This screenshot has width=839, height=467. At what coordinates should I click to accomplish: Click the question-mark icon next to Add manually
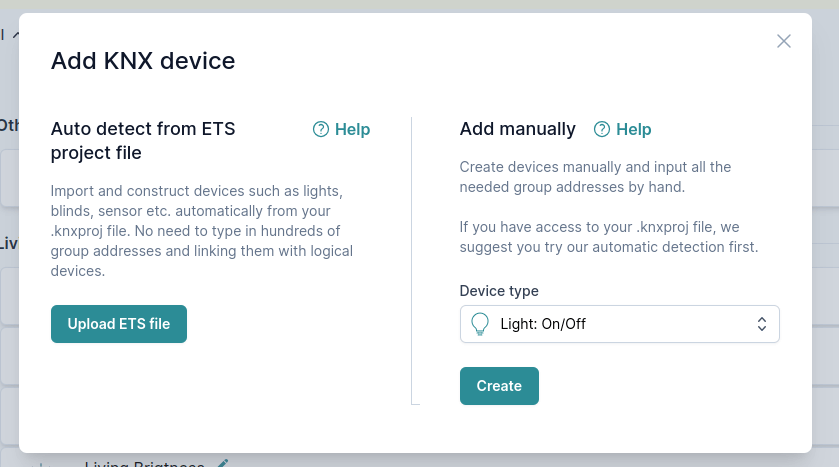pos(602,129)
